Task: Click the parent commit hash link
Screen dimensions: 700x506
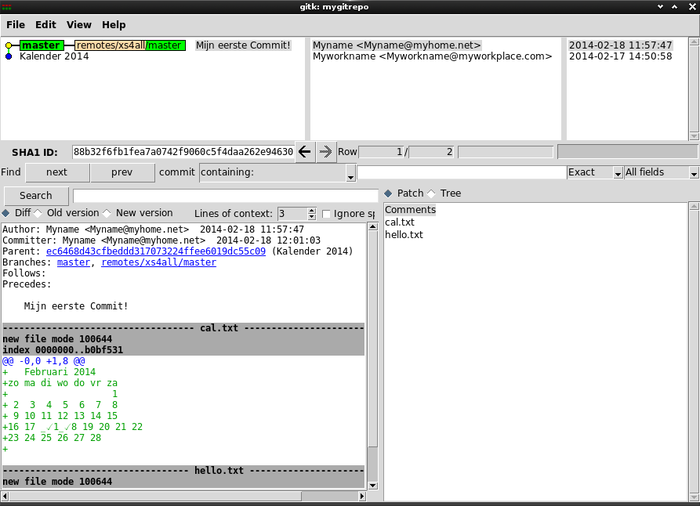Action: click(x=156, y=252)
